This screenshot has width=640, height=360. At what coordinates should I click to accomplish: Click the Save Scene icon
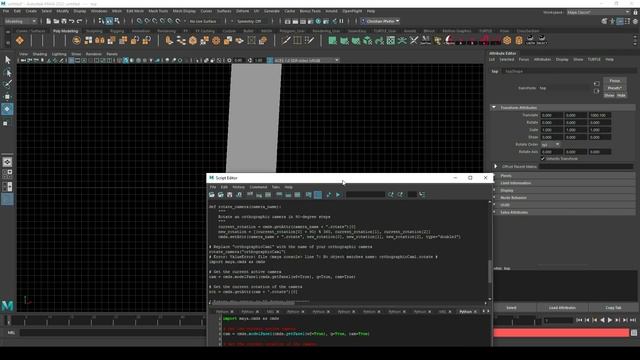pyautogui.click(x=64, y=21)
